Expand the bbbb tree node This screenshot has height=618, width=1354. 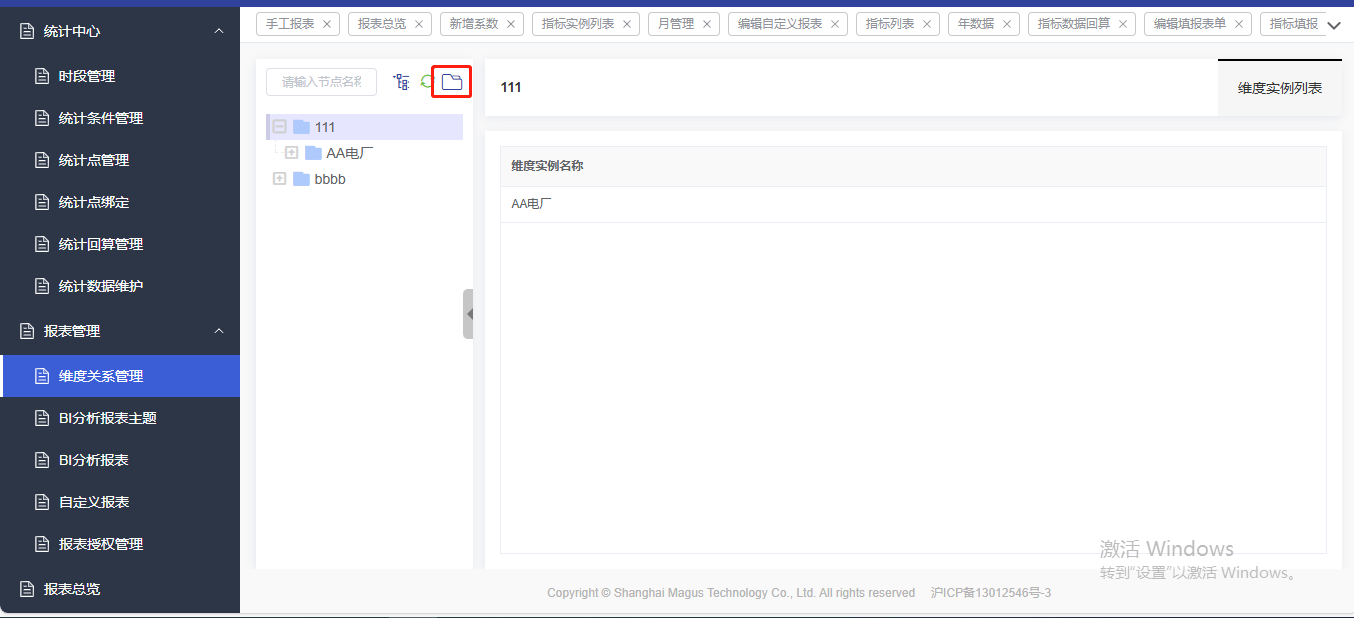[280, 179]
